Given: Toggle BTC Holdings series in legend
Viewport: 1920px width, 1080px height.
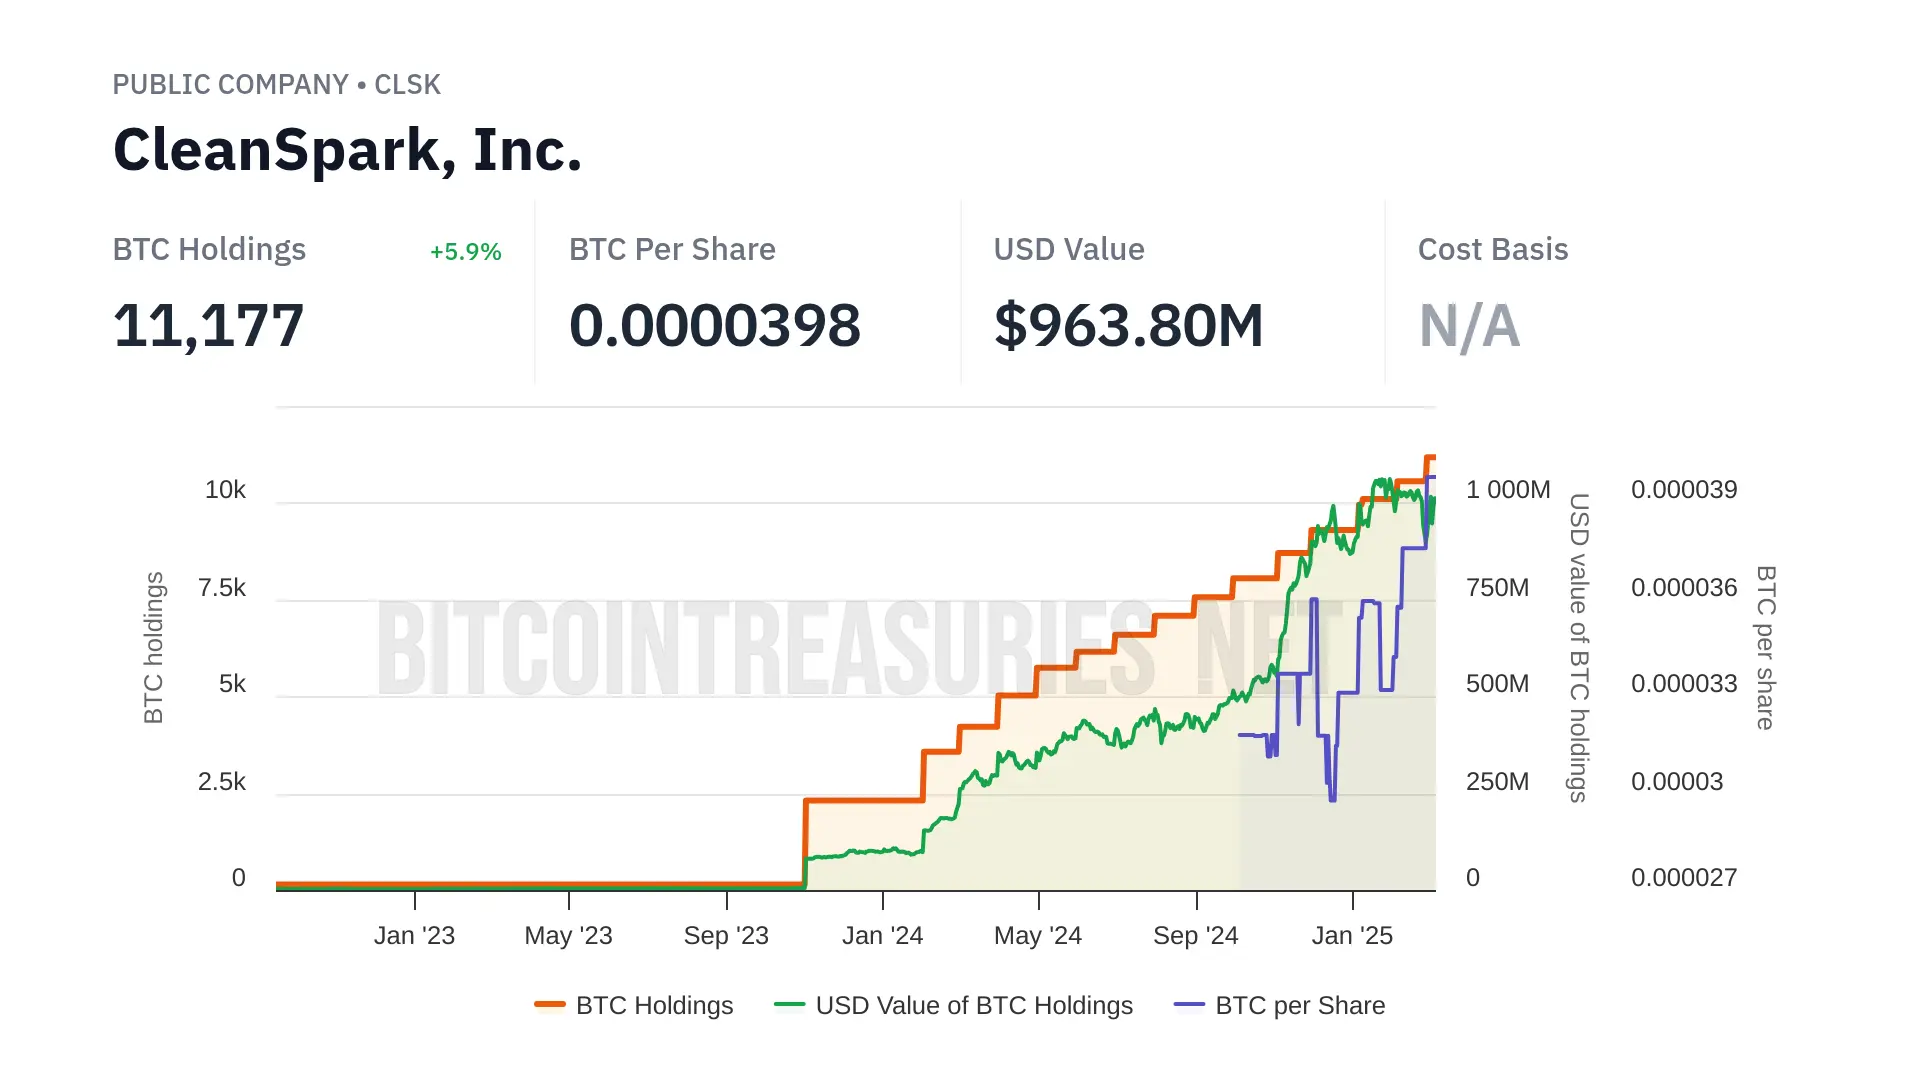Looking at the screenshot, I should pyautogui.click(x=654, y=1005).
